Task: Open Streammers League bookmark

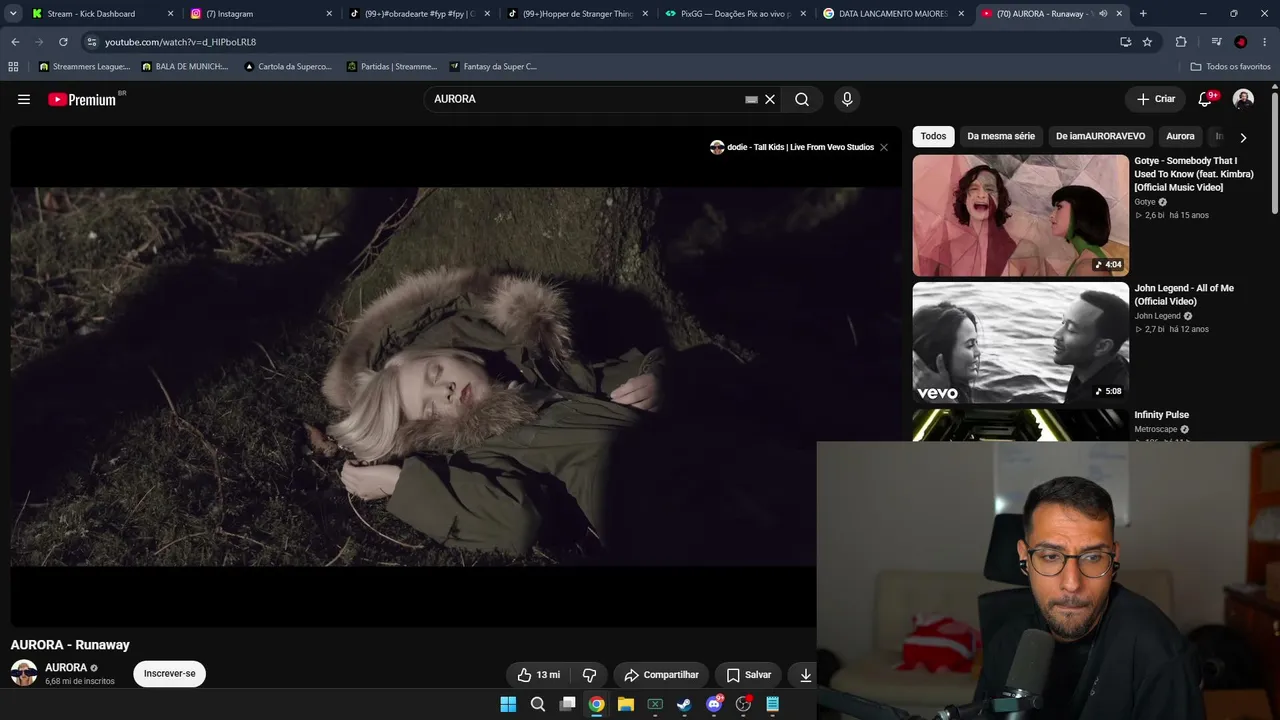Action: pyautogui.click(x=84, y=67)
